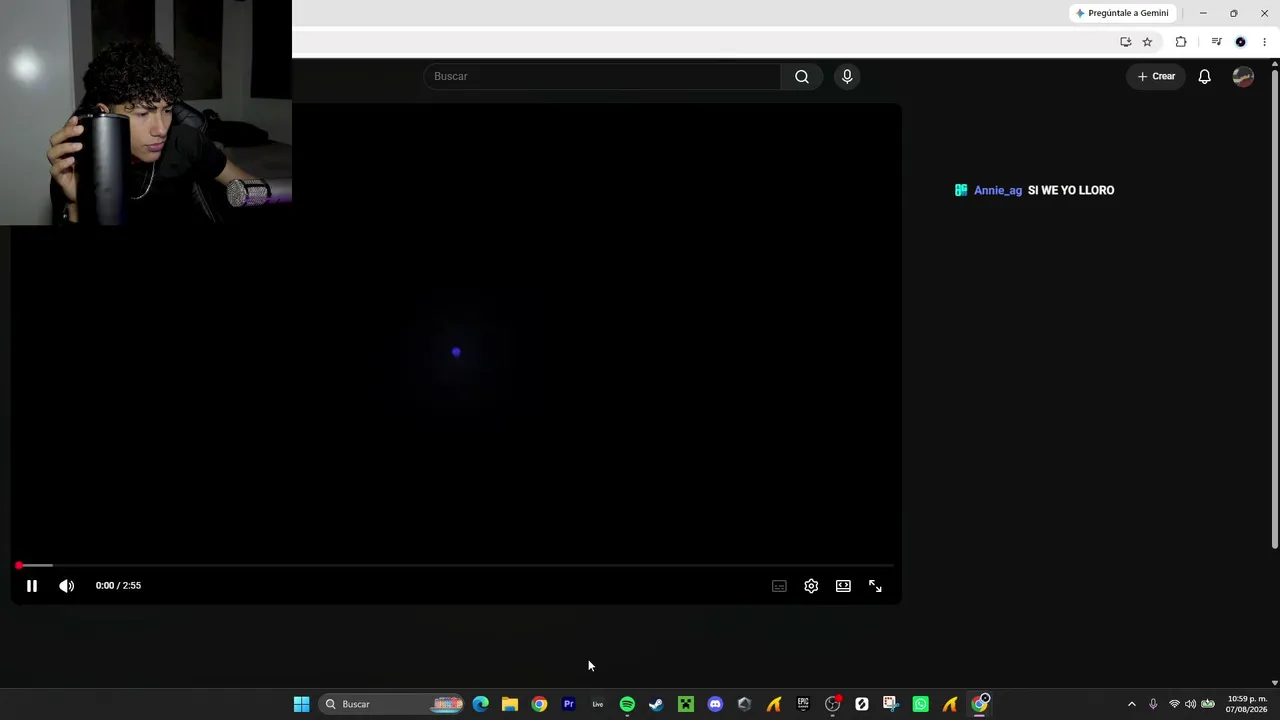This screenshot has width=1280, height=720.
Task: Open WhatsApp from the taskbar
Action: [921, 704]
